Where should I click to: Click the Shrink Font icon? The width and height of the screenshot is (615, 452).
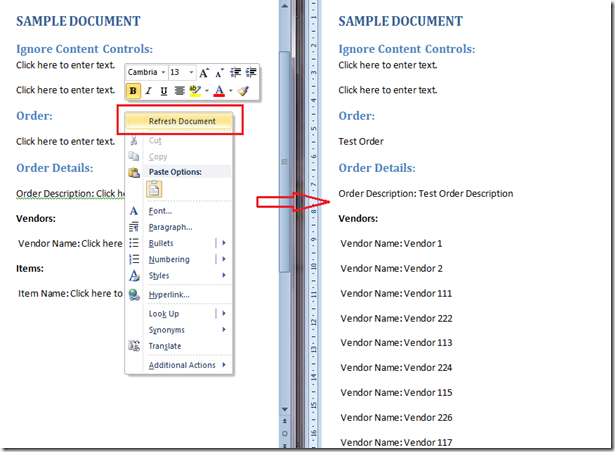219,73
